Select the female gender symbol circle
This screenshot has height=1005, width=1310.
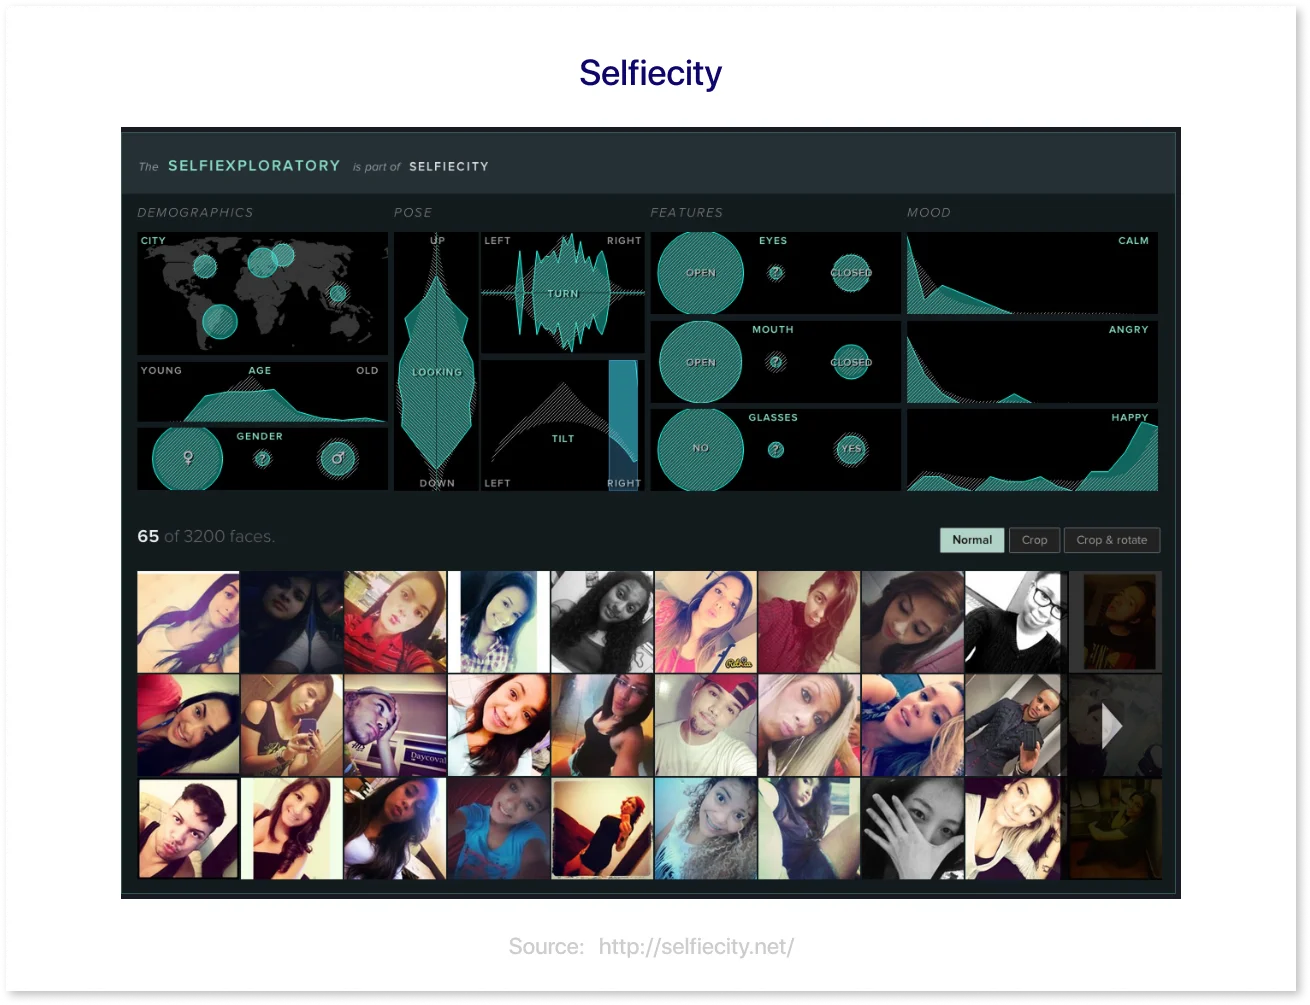187,459
